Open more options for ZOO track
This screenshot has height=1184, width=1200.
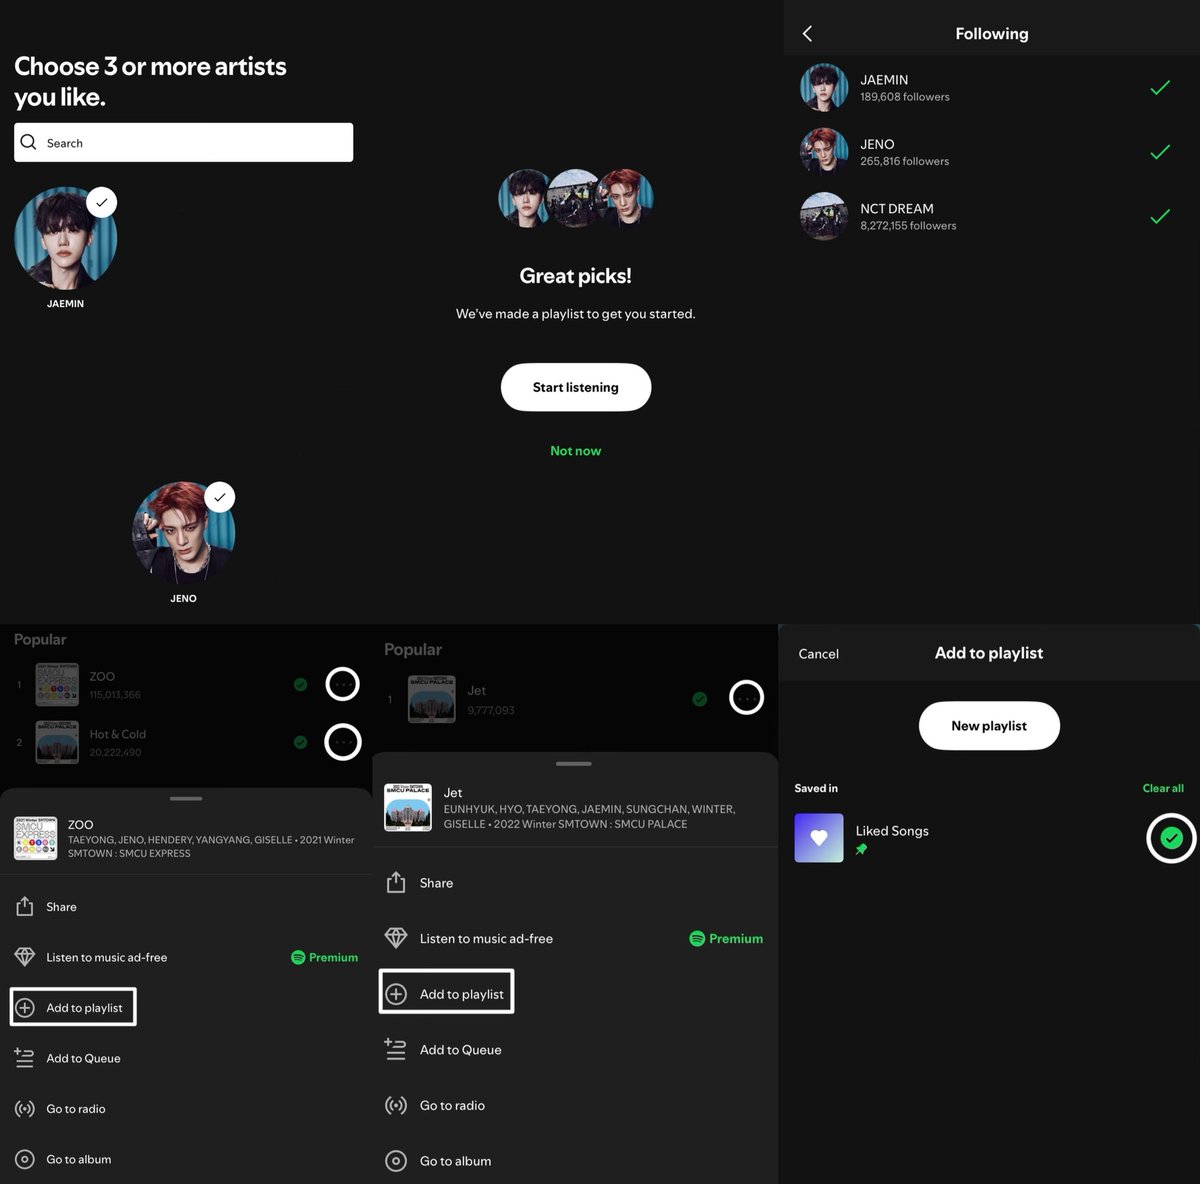(x=343, y=684)
